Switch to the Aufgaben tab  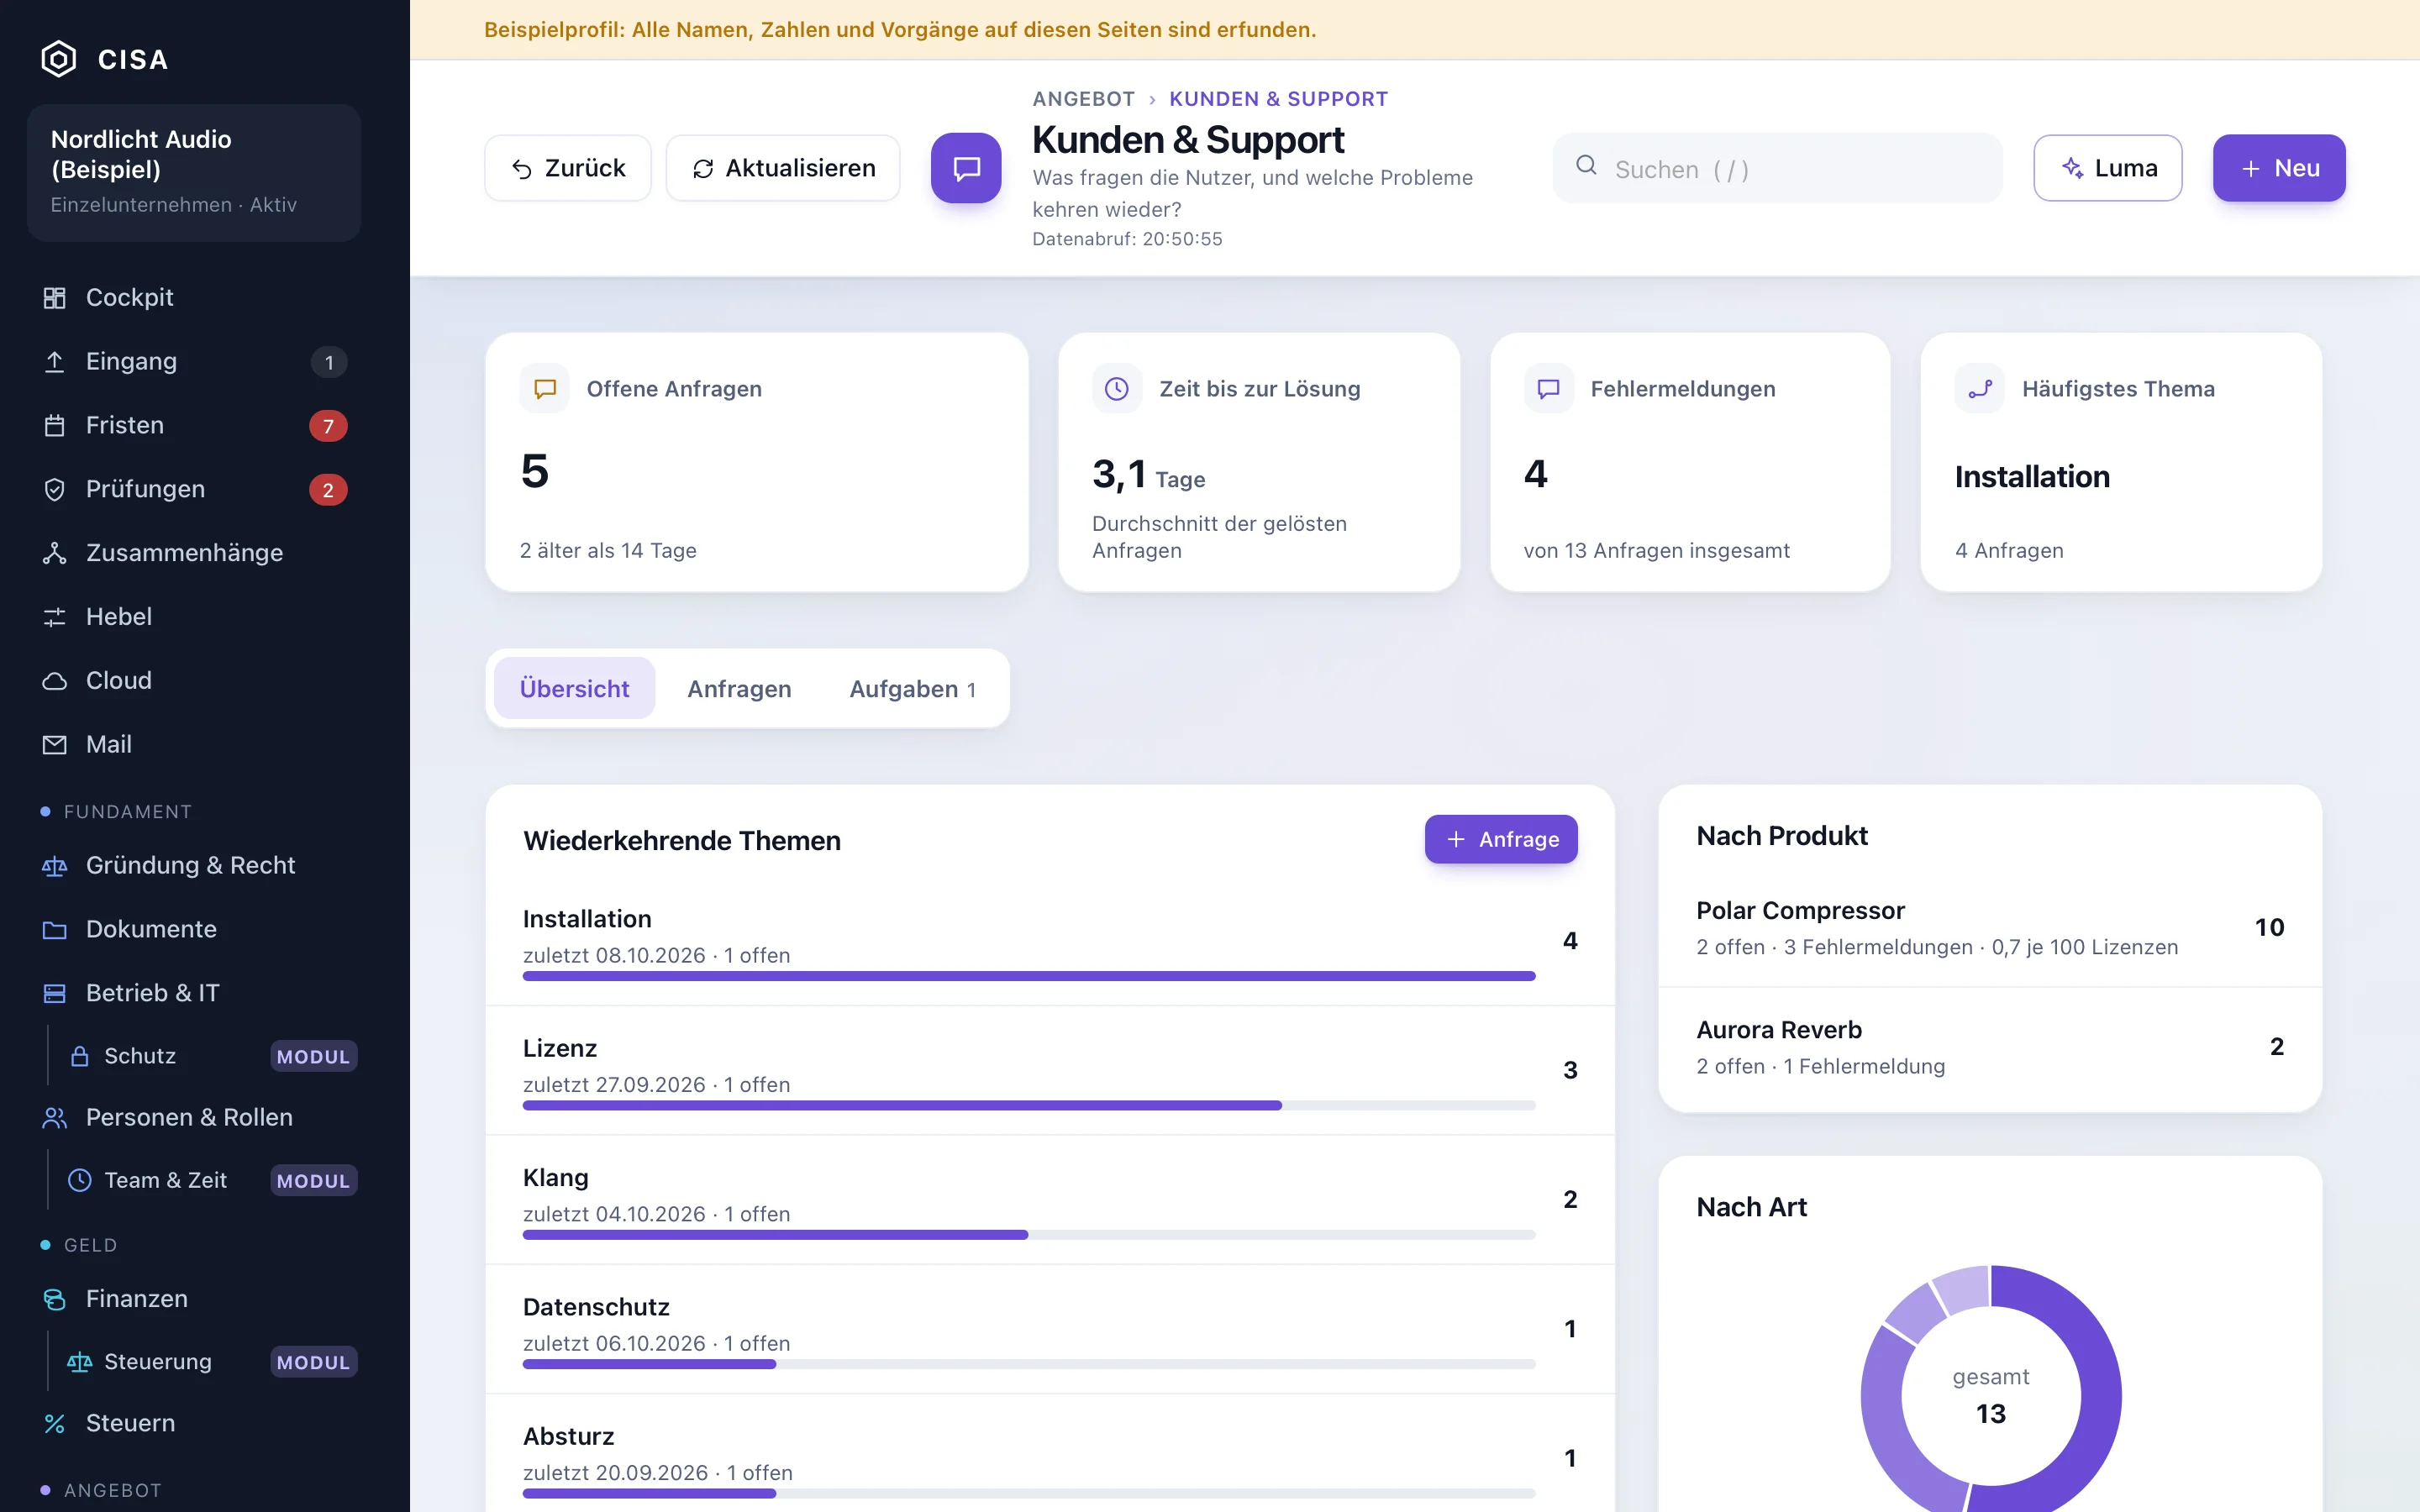coord(912,688)
